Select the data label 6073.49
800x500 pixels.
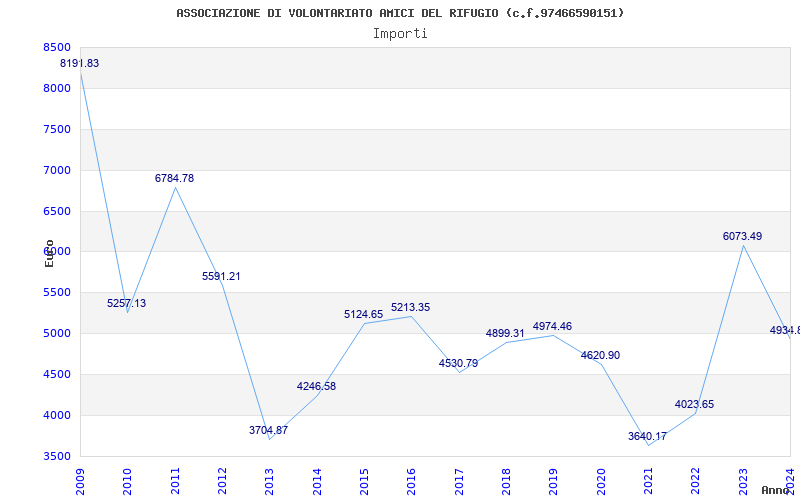point(742,236)
